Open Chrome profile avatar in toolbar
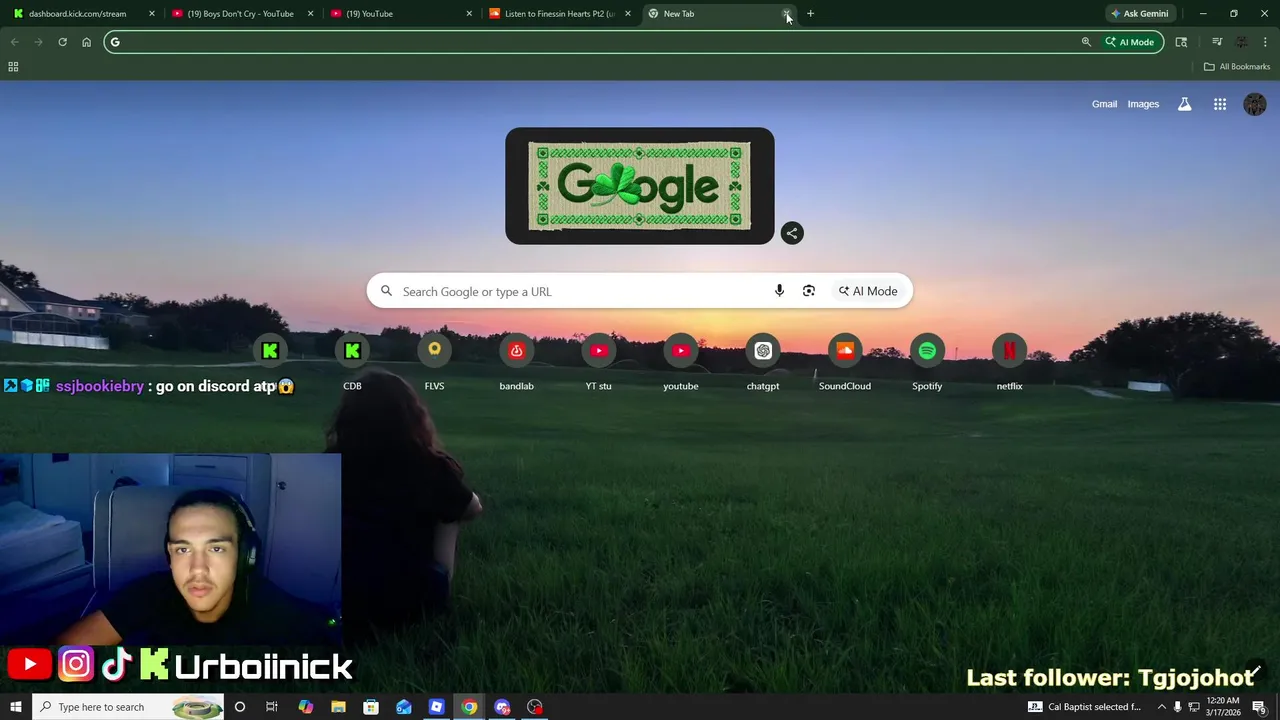The height and width of the screenshot is (720, 1280). coord(1241,42)
